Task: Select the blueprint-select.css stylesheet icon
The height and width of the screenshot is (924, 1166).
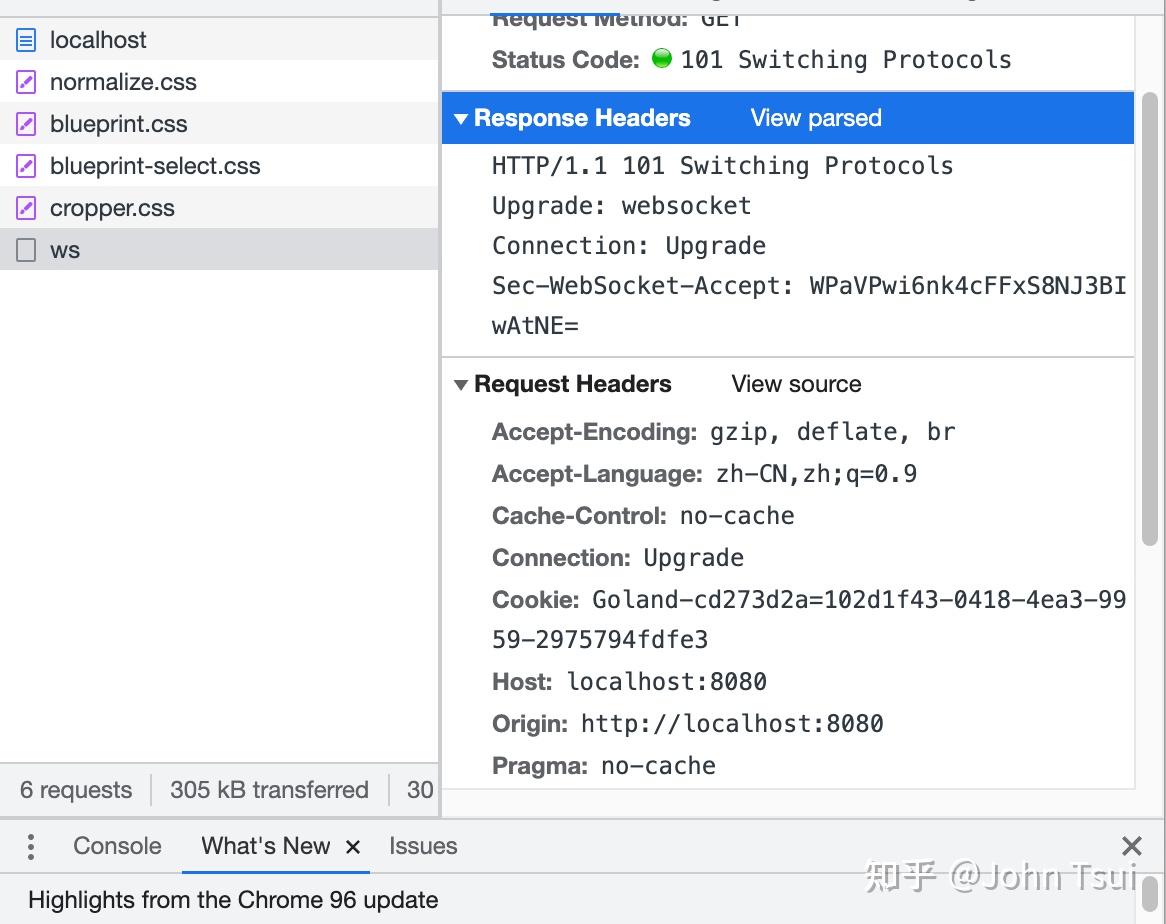Action: 24,166
